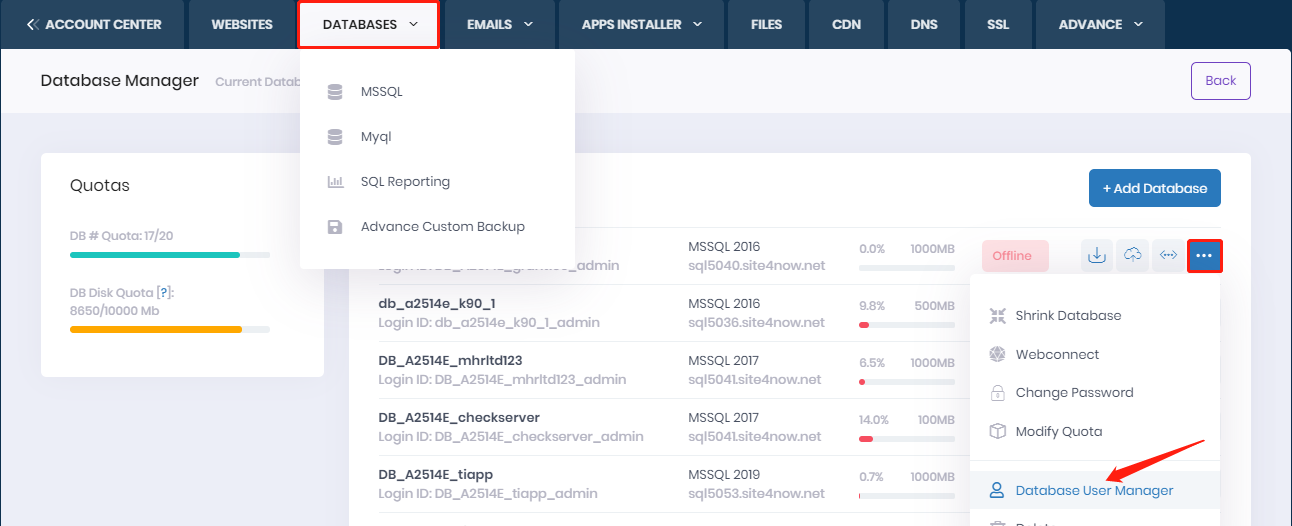Open the APPS INSTALLER dropdown
This screenshot has width=1292, height=526.
point(641,25)
